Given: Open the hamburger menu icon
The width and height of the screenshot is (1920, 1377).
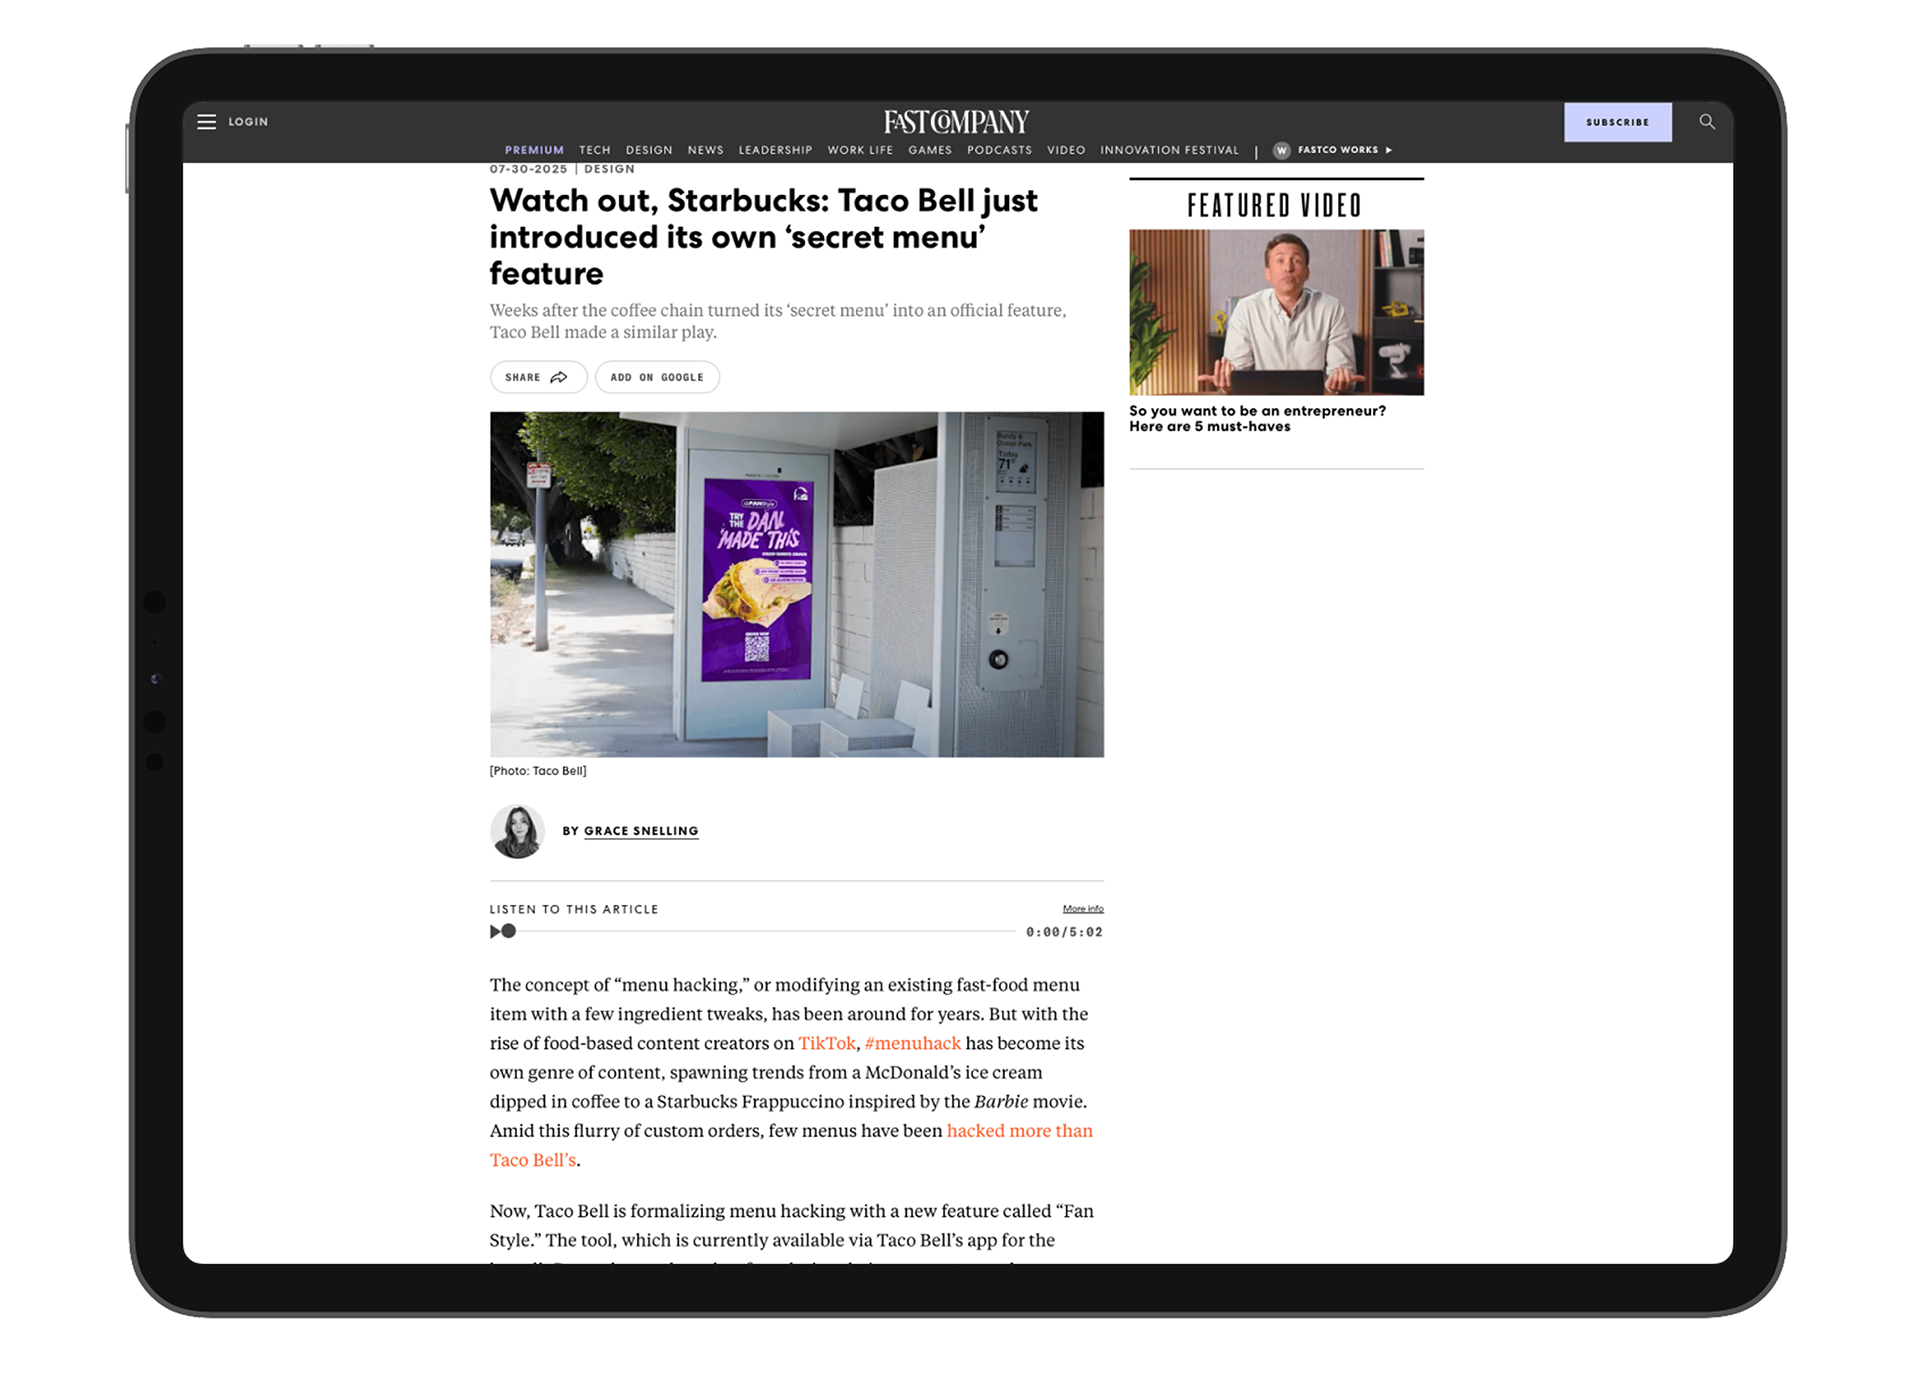Looking at the screenshot, I should pyautogui.click(x=206, y=122).
